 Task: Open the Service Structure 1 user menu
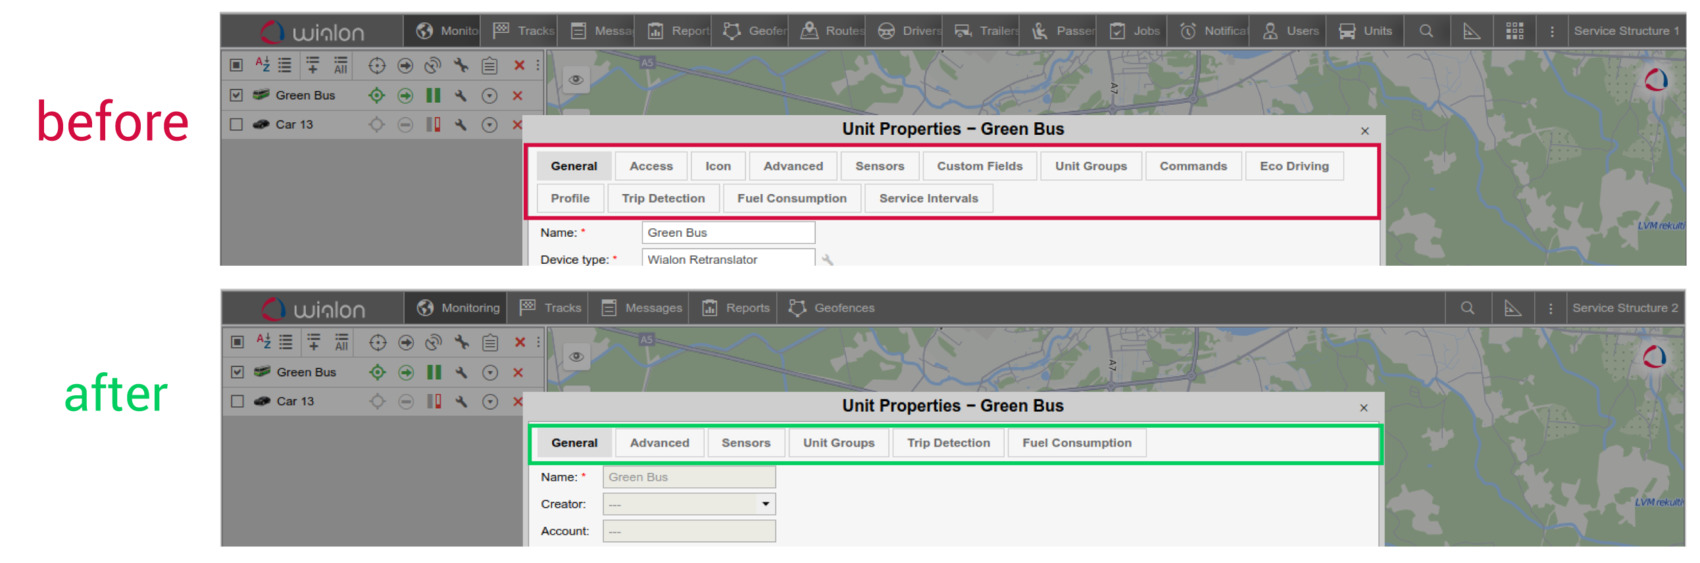(1626, 31)
